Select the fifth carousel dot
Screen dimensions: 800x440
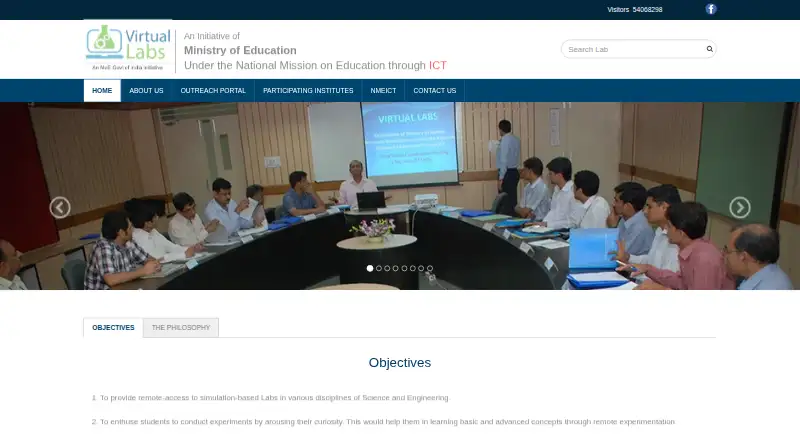(404, 268)
